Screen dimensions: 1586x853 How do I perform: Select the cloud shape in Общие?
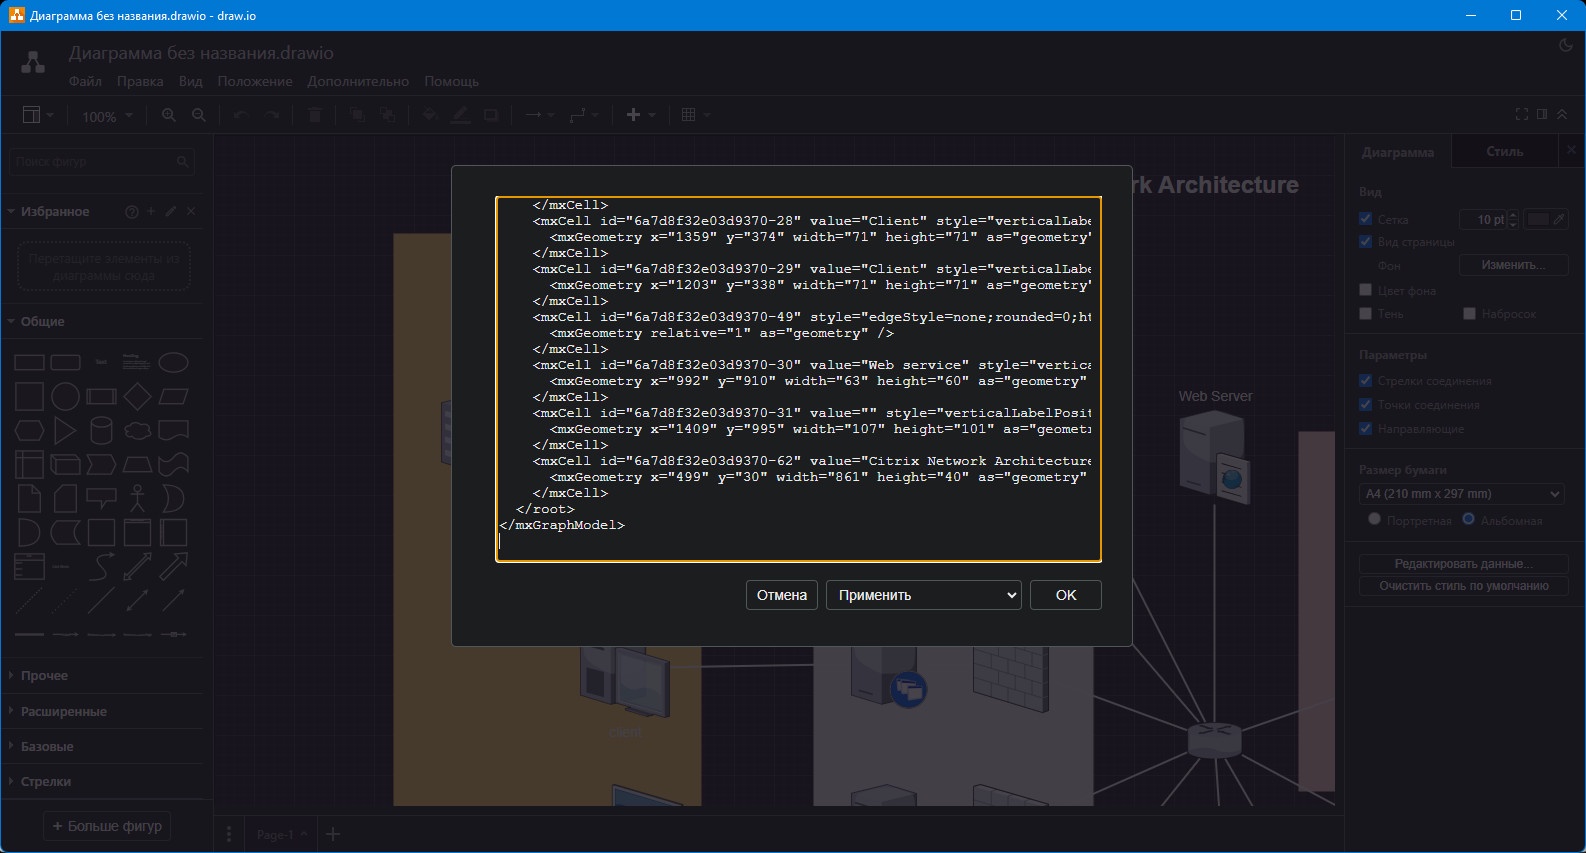137,431
